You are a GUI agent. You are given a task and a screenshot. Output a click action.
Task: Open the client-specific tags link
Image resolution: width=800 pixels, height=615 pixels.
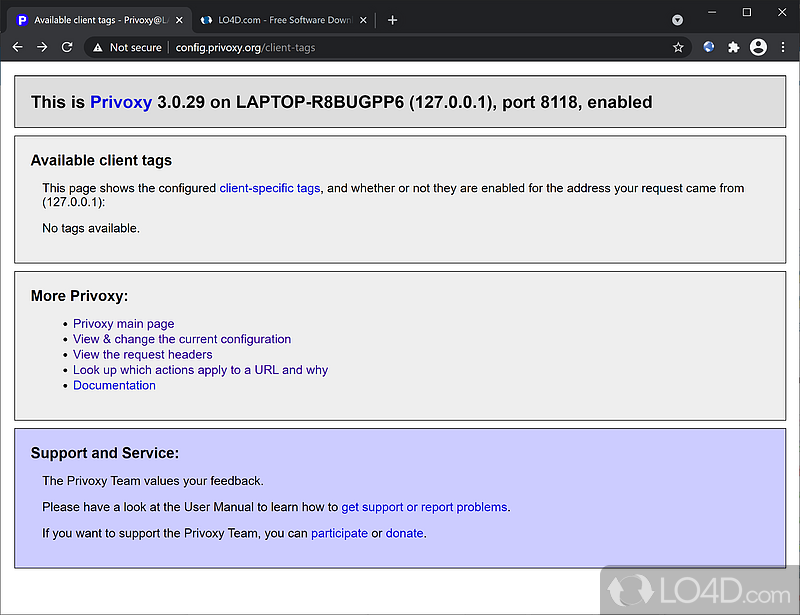pyautogui.click(x=269, y=188)
